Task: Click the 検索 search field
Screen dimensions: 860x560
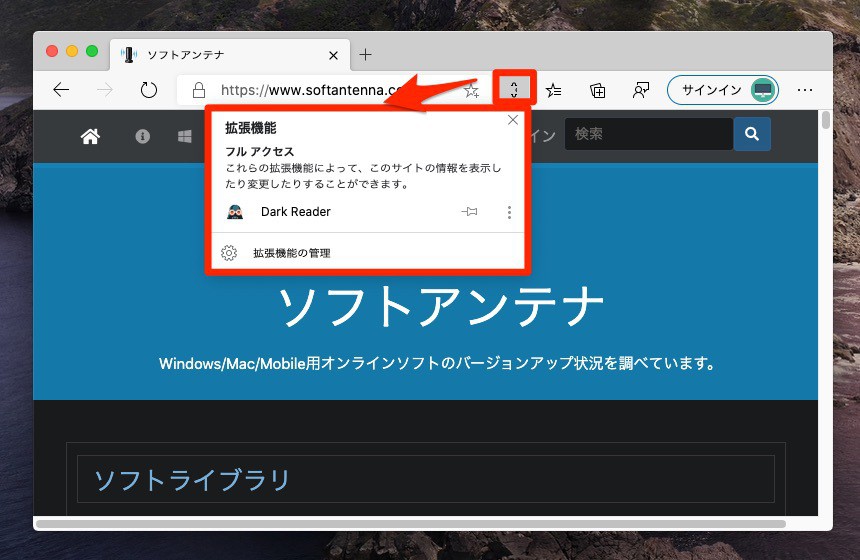Action: tap(649, 134)
